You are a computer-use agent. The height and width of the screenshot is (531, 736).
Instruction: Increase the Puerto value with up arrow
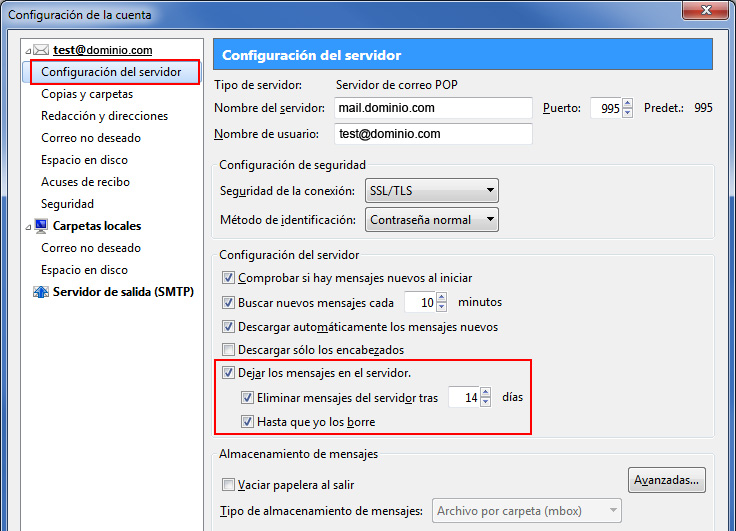628,103
